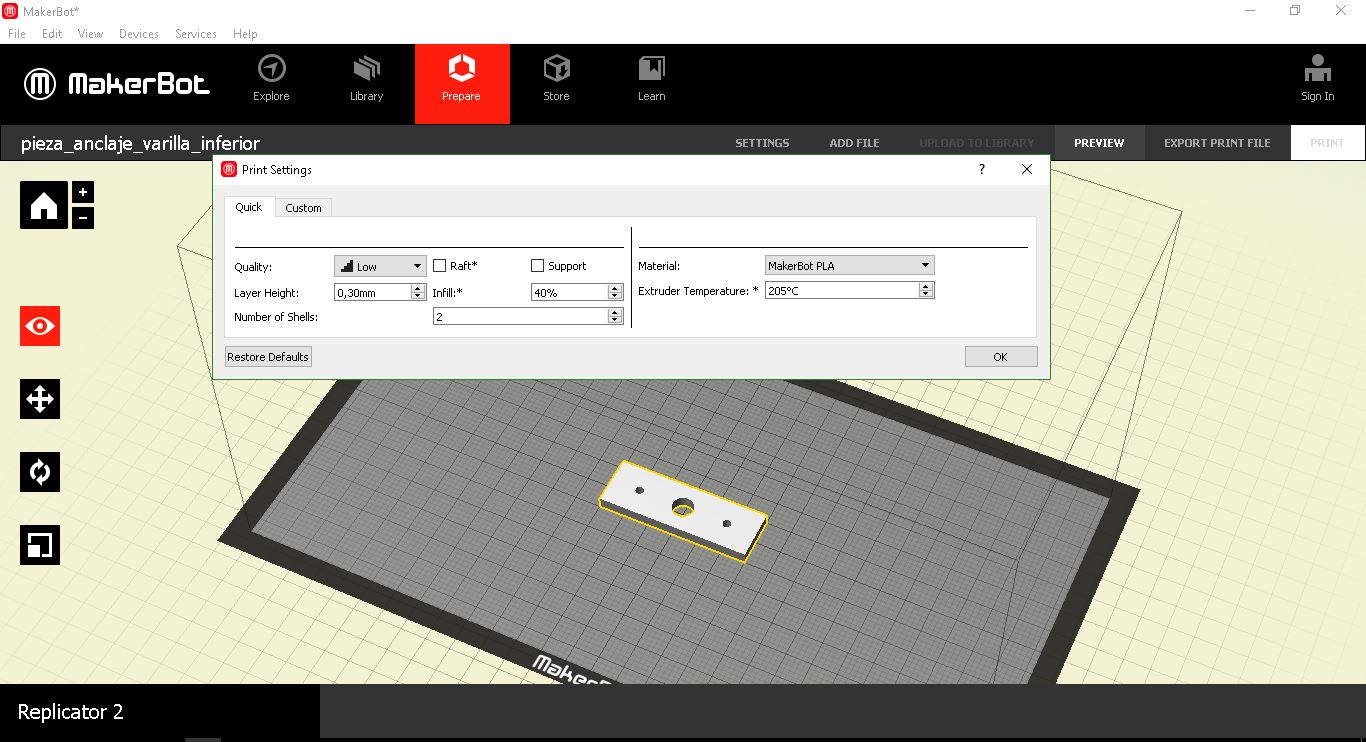Click the MakerBot logo
The width and height of the screenshot is (1366, 742).
[x=117, y=84]
